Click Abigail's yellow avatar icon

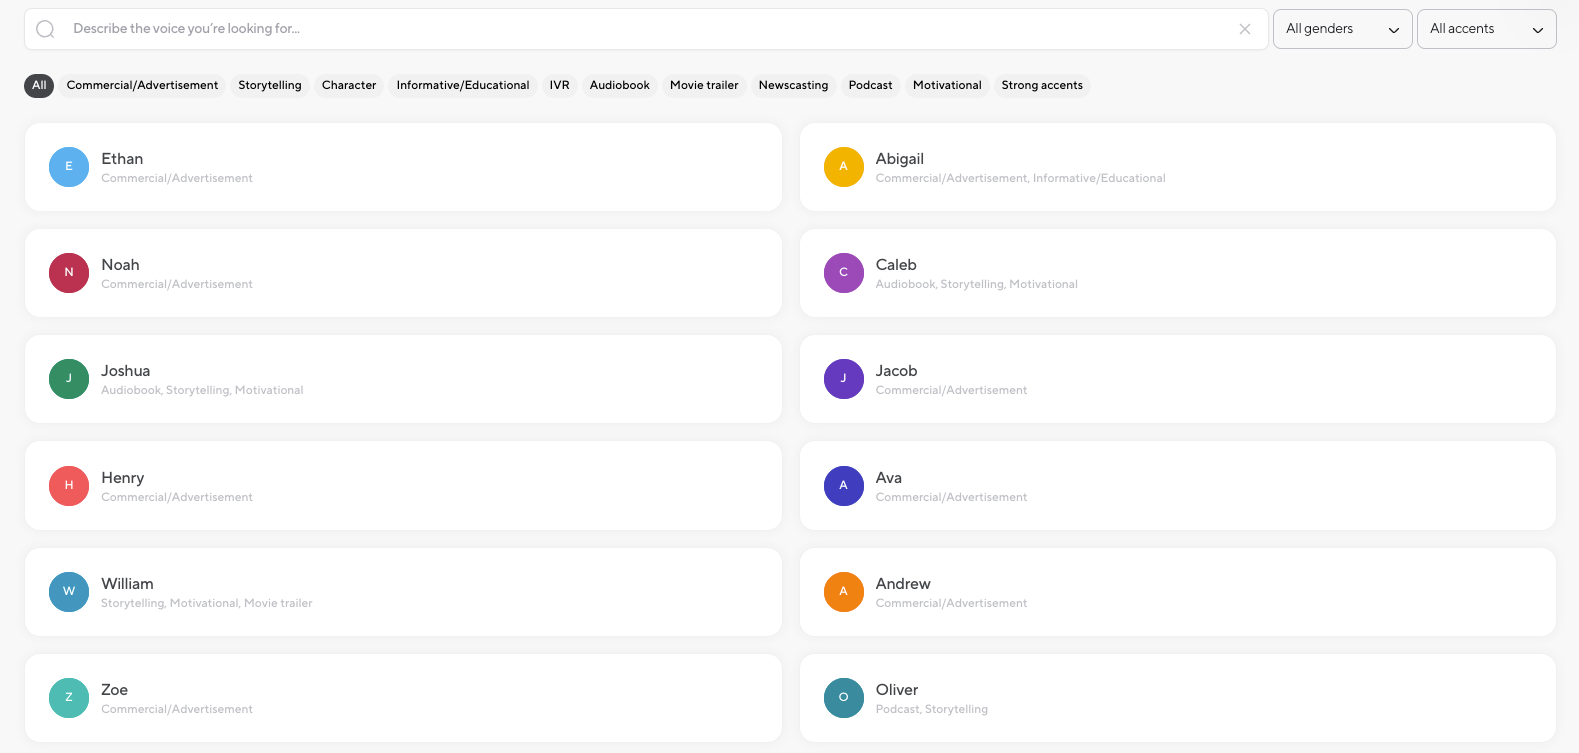pos(843,167)
